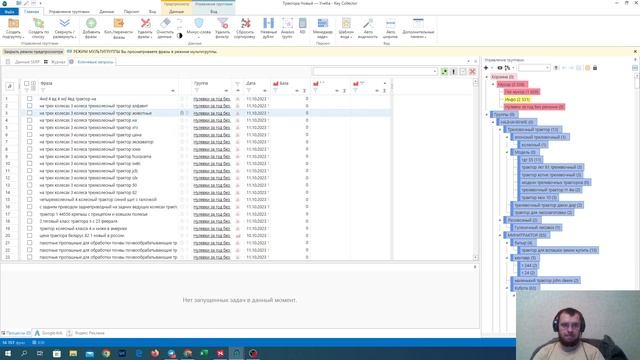Click the red X icon beside the search field
This screenshot has width=640, height=360.
pyautogui.click(x=472, y=72)
